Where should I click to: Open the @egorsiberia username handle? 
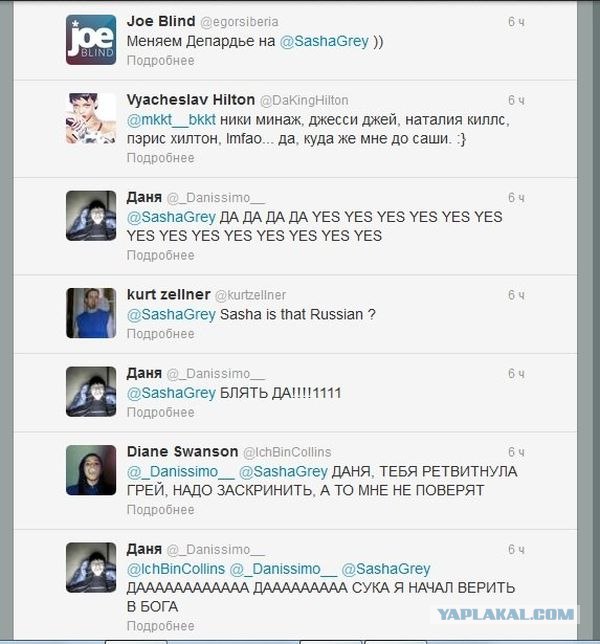click(239, 22)
